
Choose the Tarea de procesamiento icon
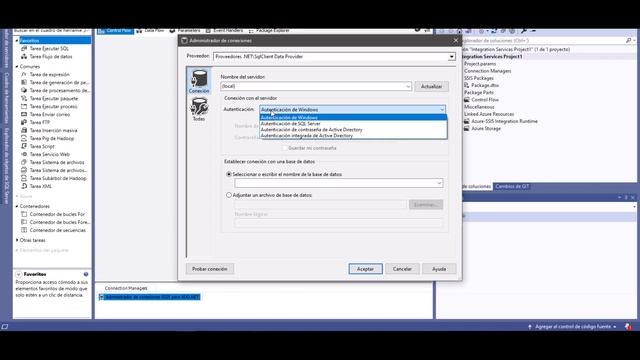pyautogui.click(x=24, y=90)
